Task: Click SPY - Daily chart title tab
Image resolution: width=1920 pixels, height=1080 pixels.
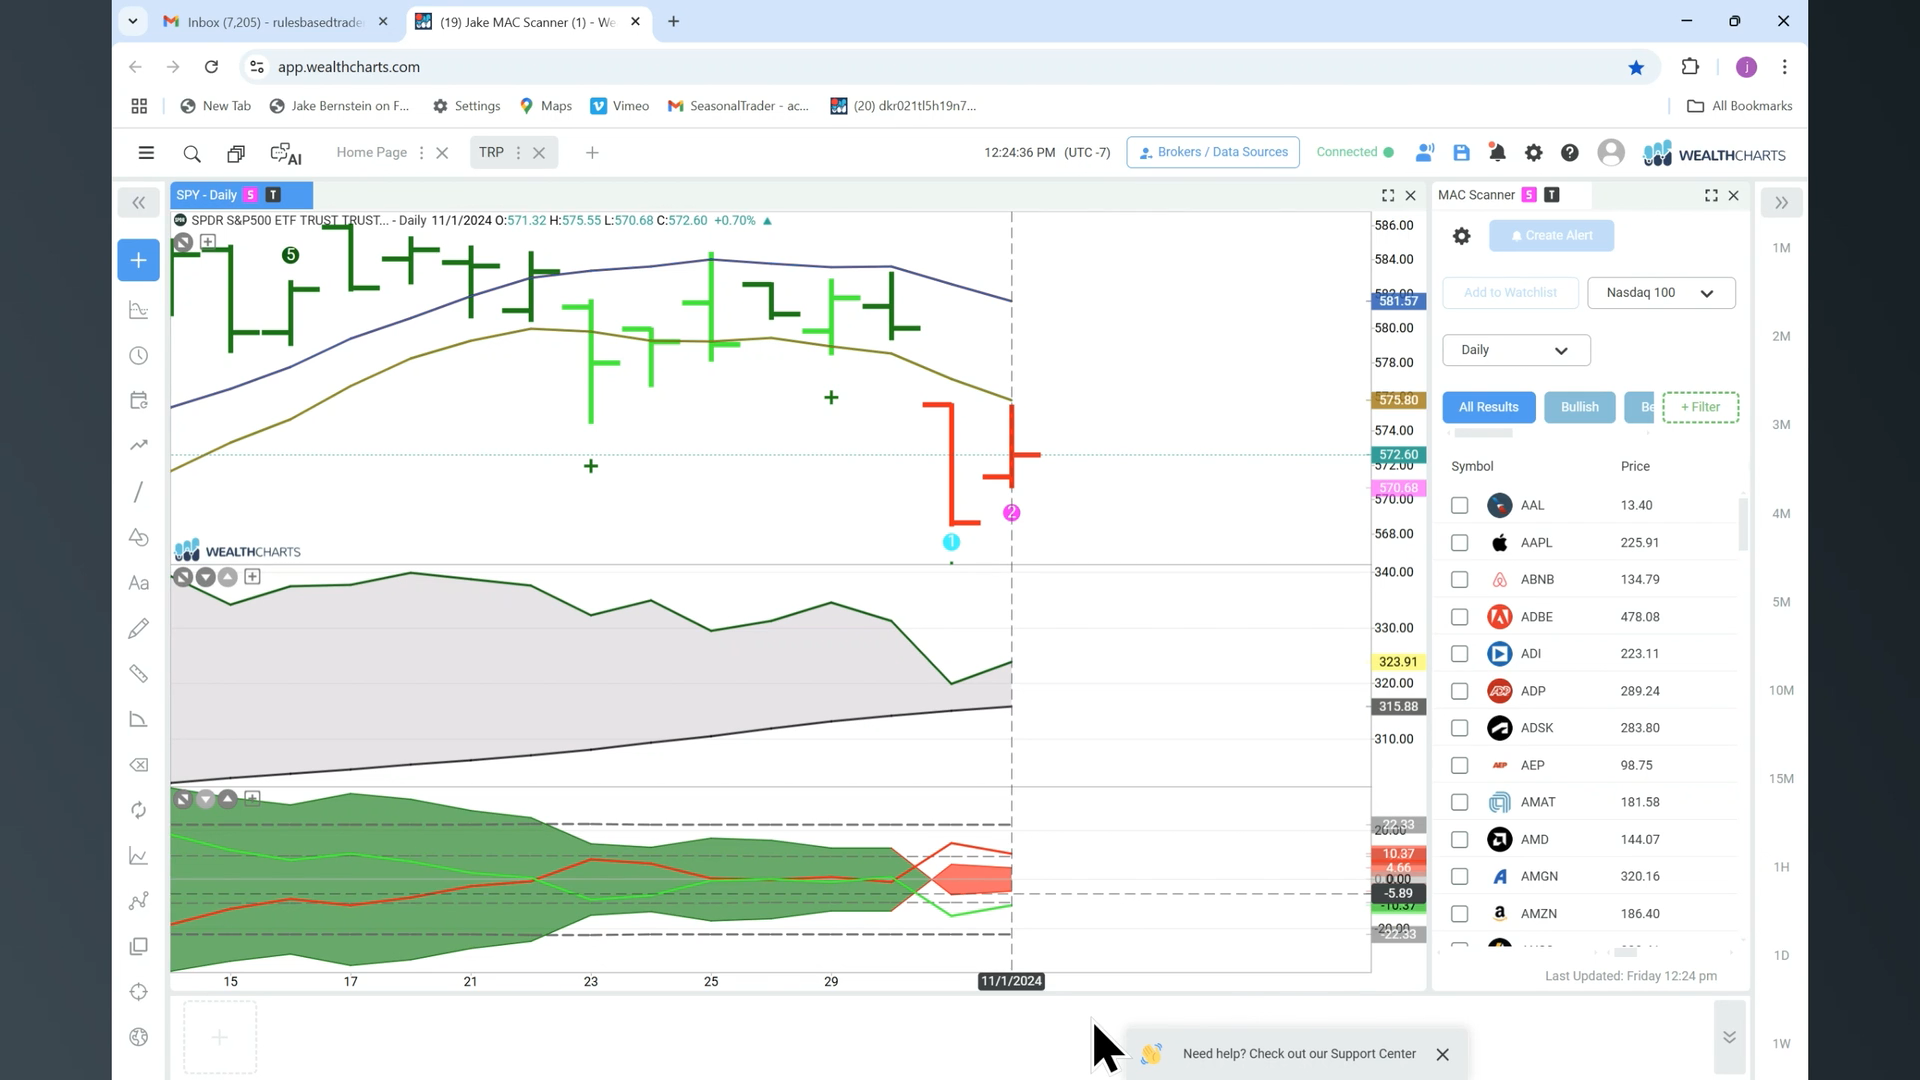Action: pyautogui.click(x=241, y=195)
